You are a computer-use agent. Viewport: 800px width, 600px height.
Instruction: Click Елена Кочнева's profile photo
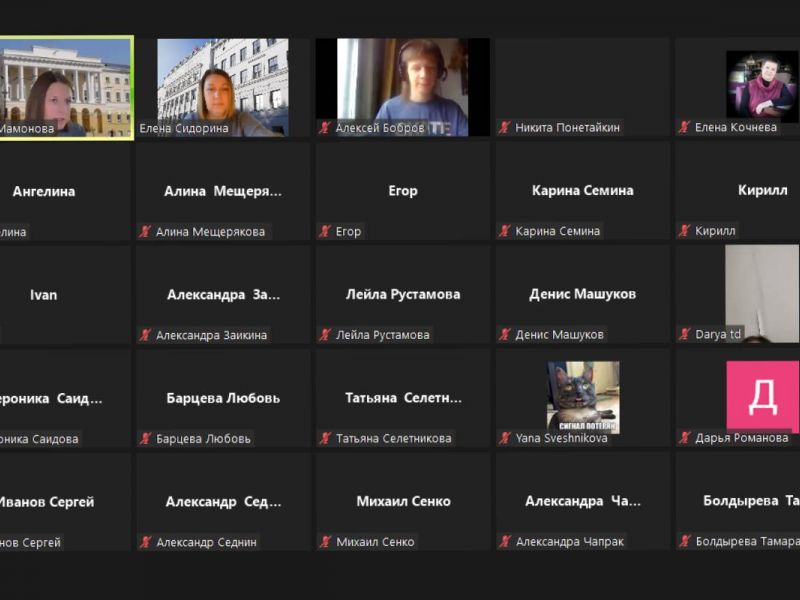click(762, 84)
